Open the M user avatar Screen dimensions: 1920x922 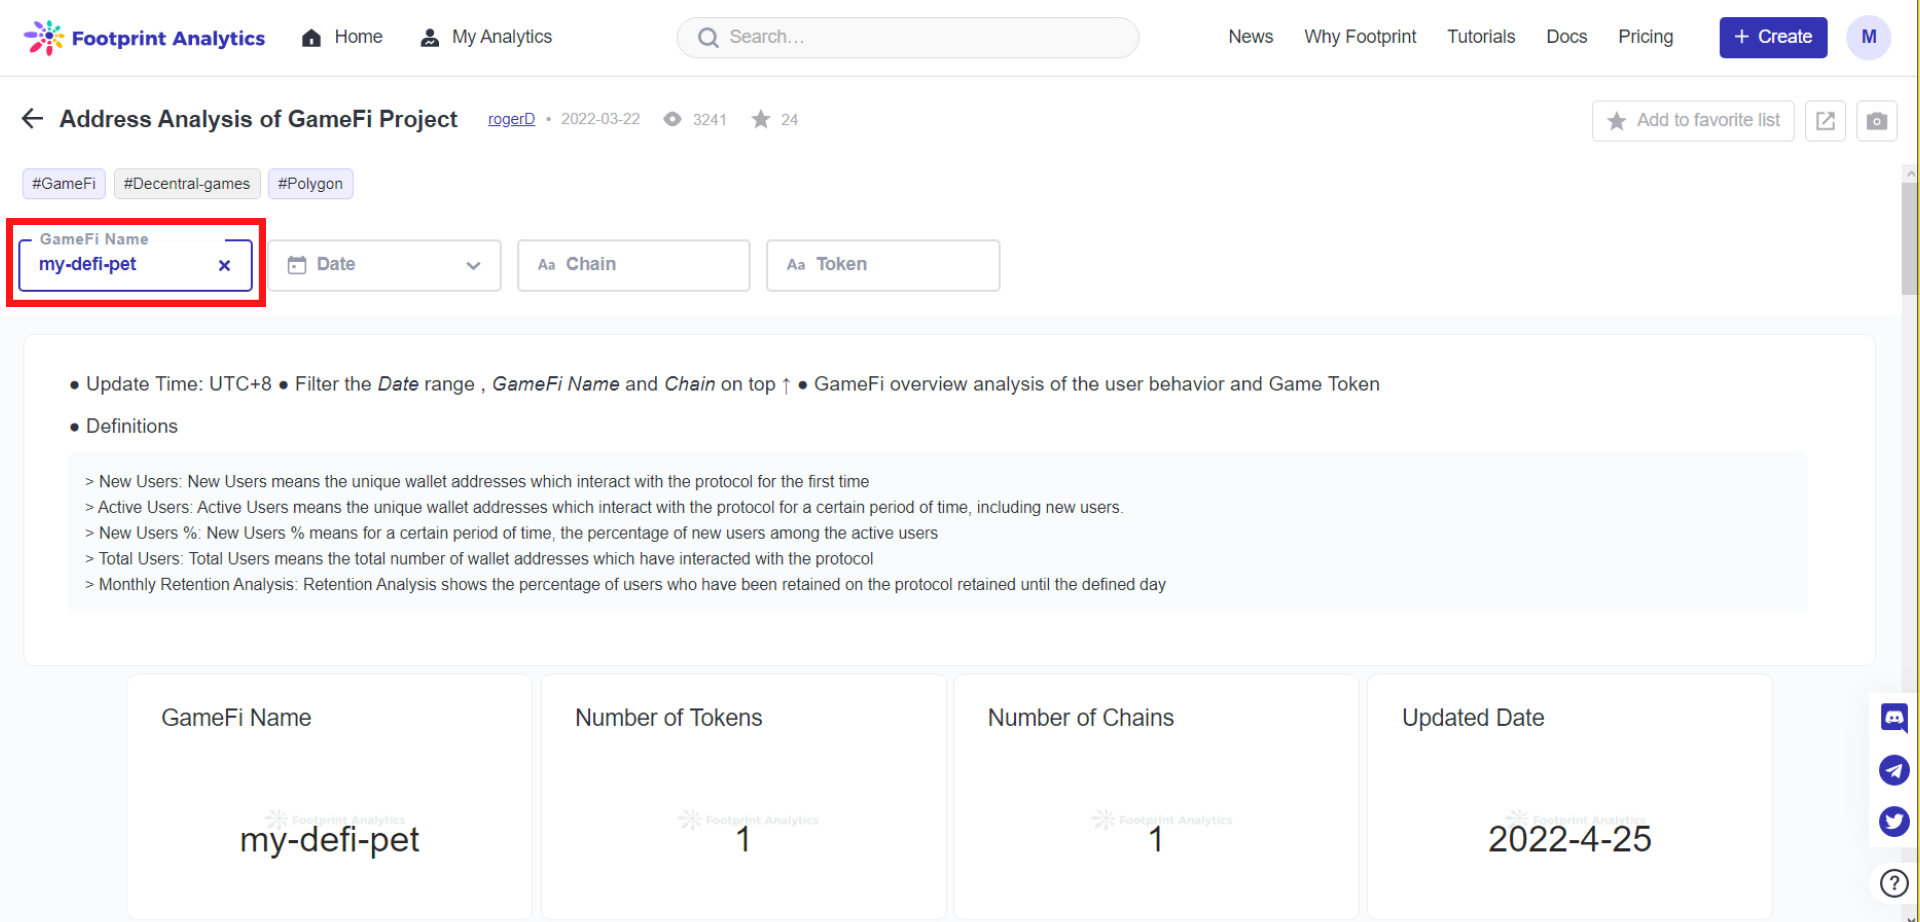(x=1868, y=37)
